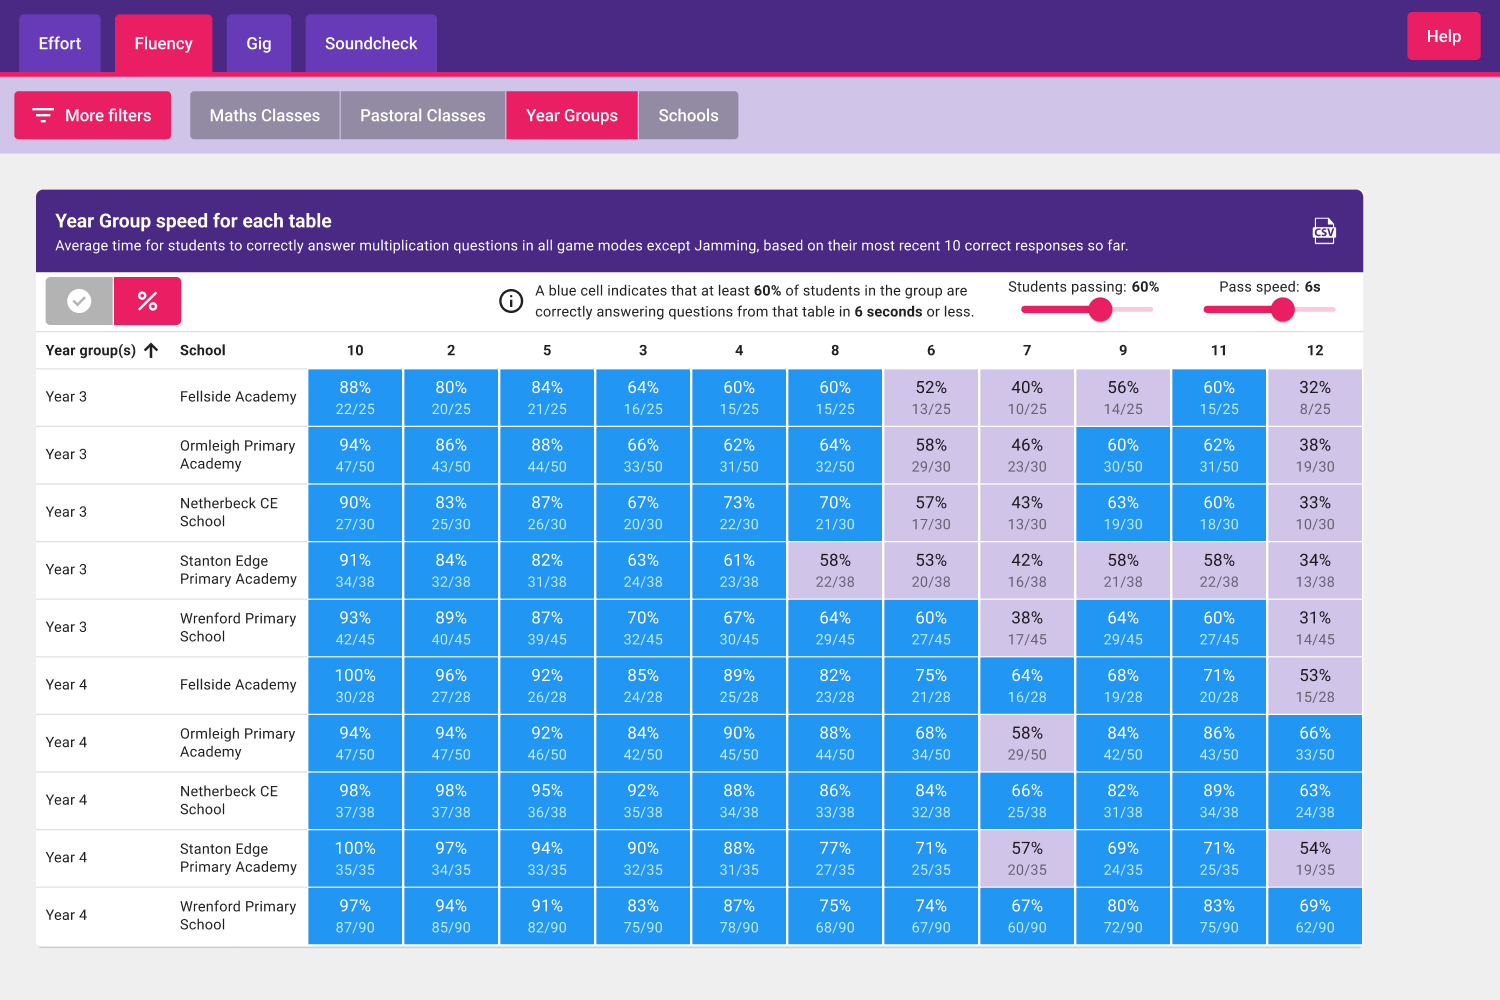This screenshot has width=1500, height=1000.
Task: Click the Help button
Action: (1443, 36)
